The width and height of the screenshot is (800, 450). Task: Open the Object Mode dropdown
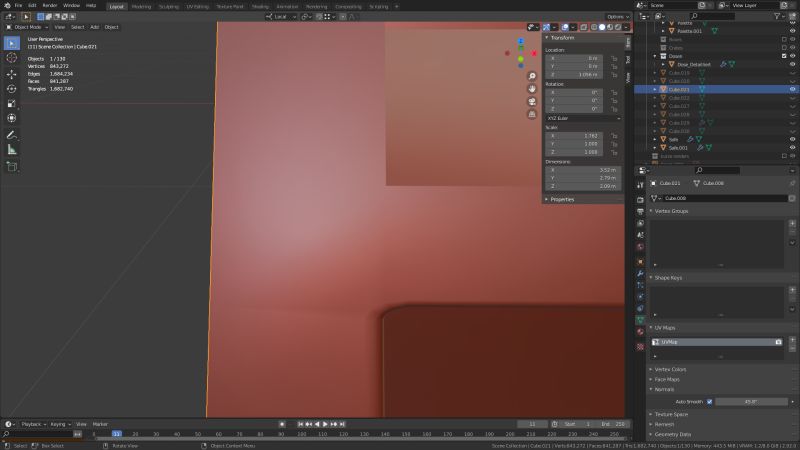pyautogui.click(x=27, y=27)
